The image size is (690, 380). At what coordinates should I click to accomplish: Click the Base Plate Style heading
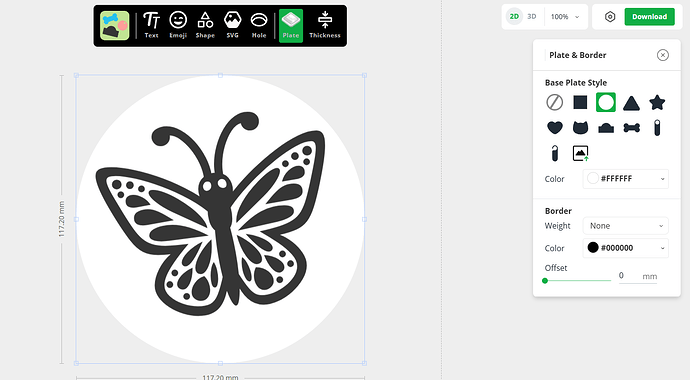pyautogui.click(x=576, y=83)
